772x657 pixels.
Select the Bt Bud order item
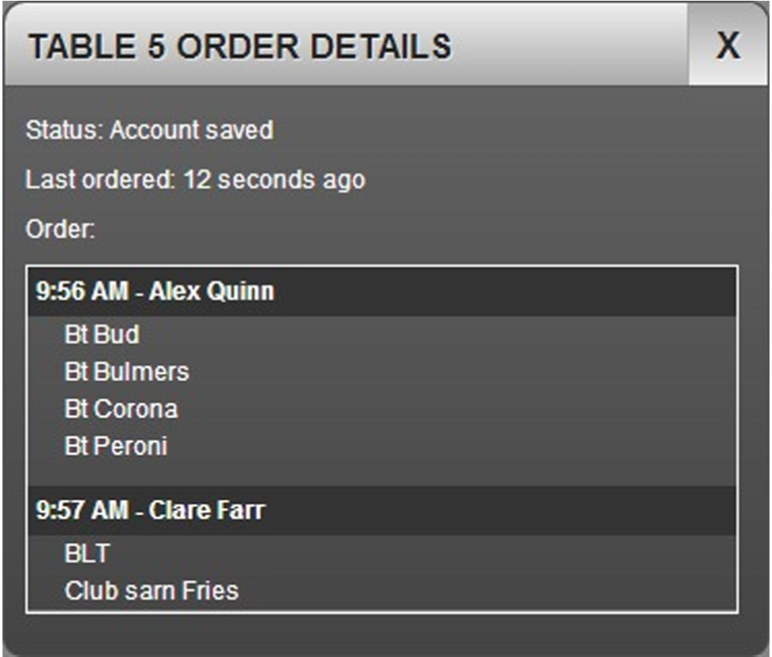pyautogui.click(x=101, y=334)
